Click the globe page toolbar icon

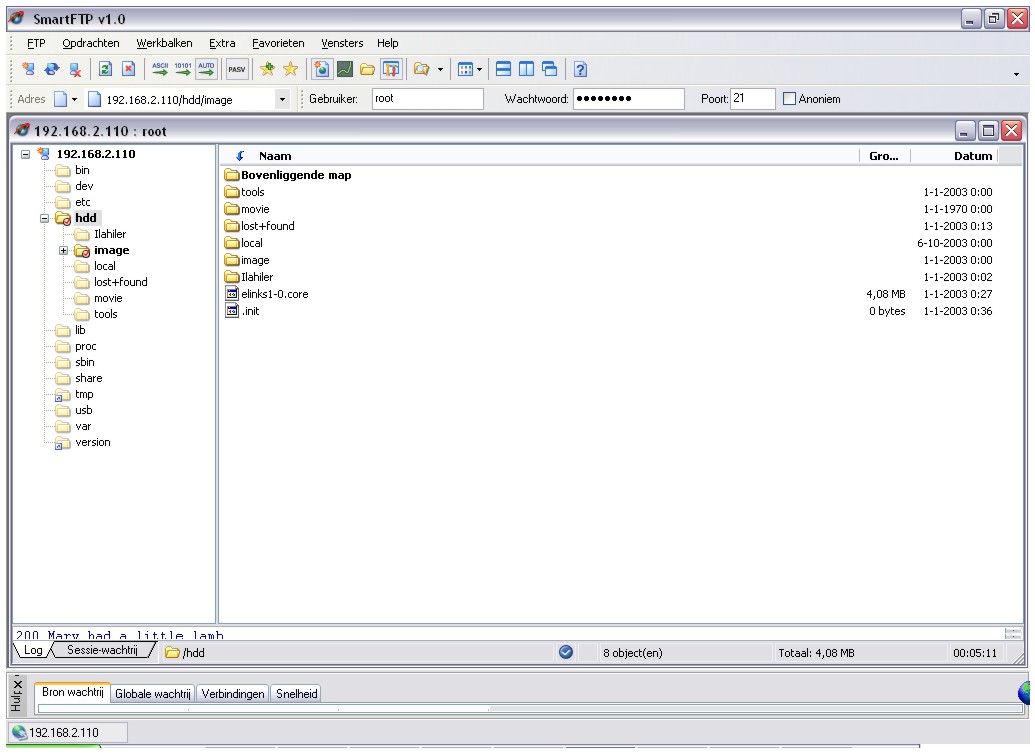tap(321, 69)
